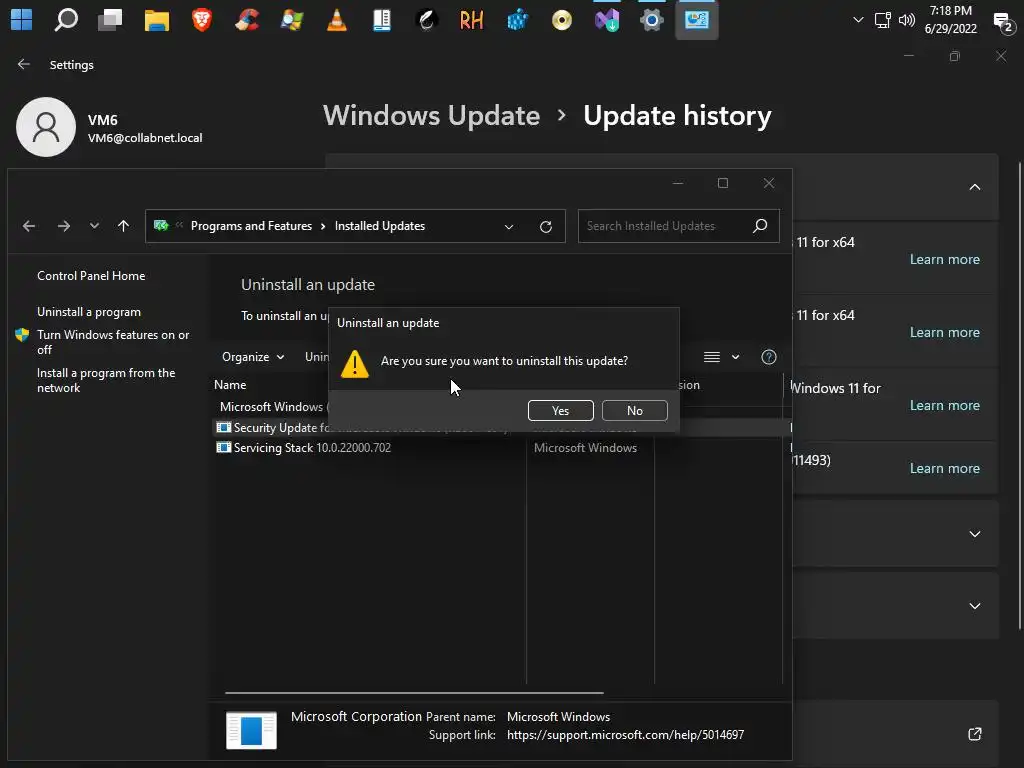Open the Organize menu
This screenshot has height=768, width=1024.
tap(253, 357)
